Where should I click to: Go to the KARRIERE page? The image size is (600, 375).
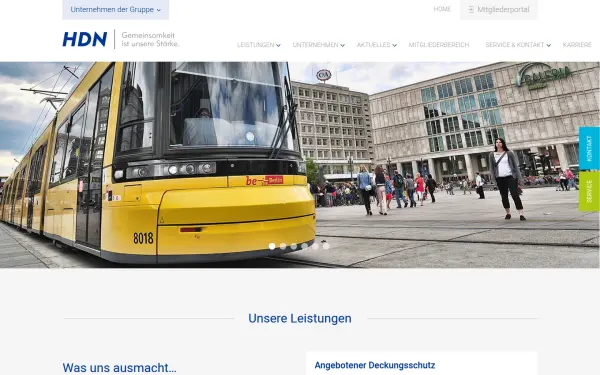tap(577, 45)
